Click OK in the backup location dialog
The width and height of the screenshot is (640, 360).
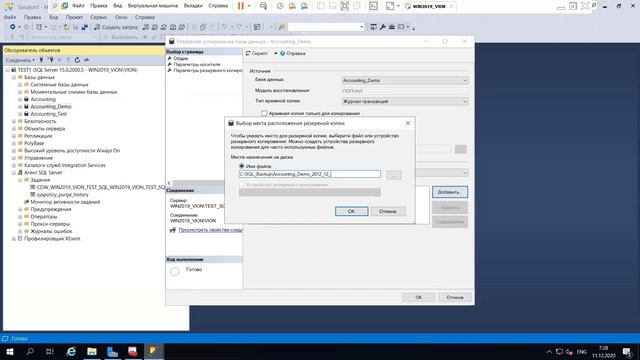point(351,211)
